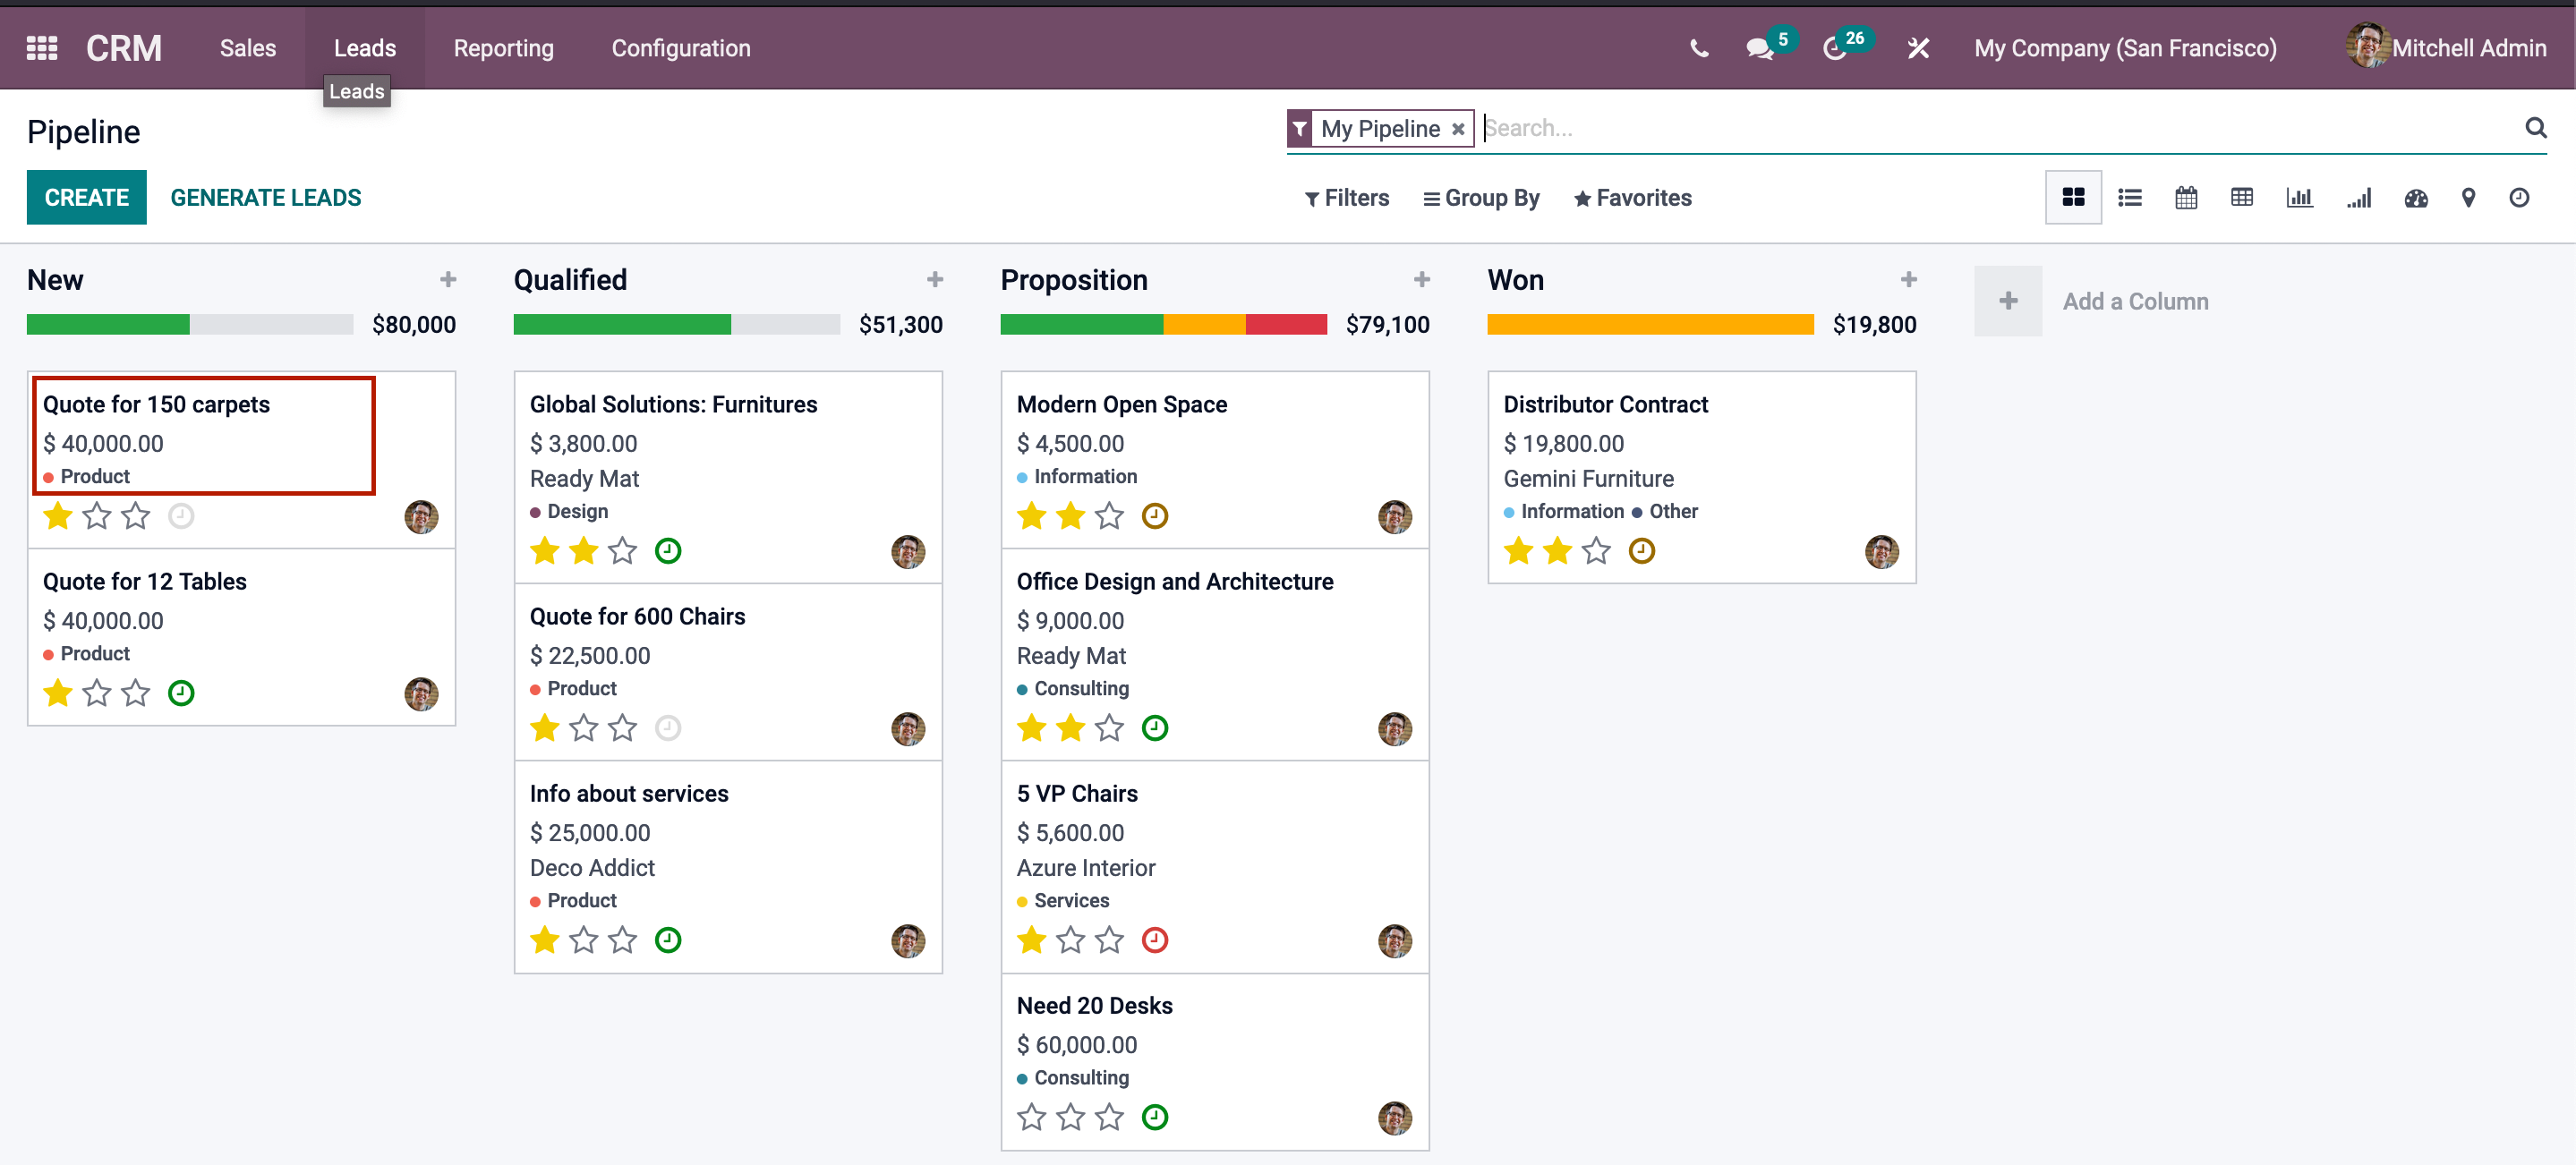Click orange Won column progress bar

click(1651, 324)
